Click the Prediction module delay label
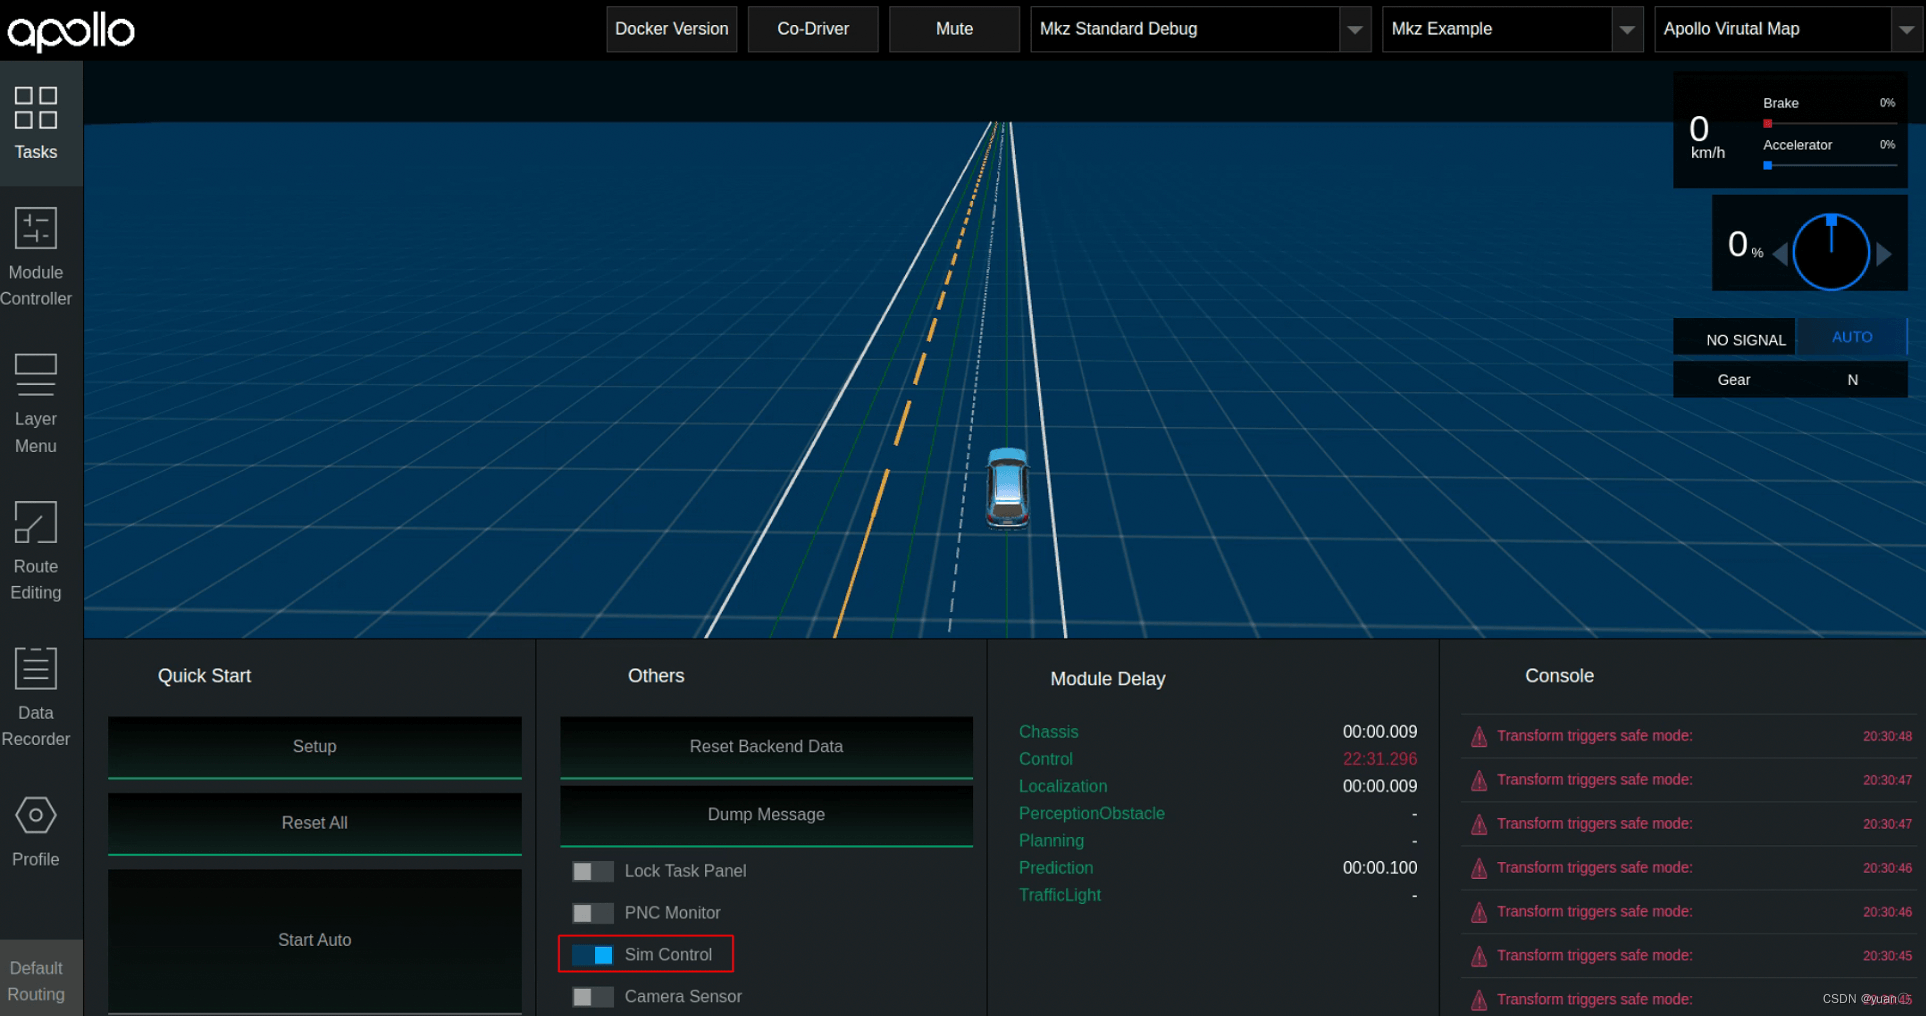 tap(1056, 868)
